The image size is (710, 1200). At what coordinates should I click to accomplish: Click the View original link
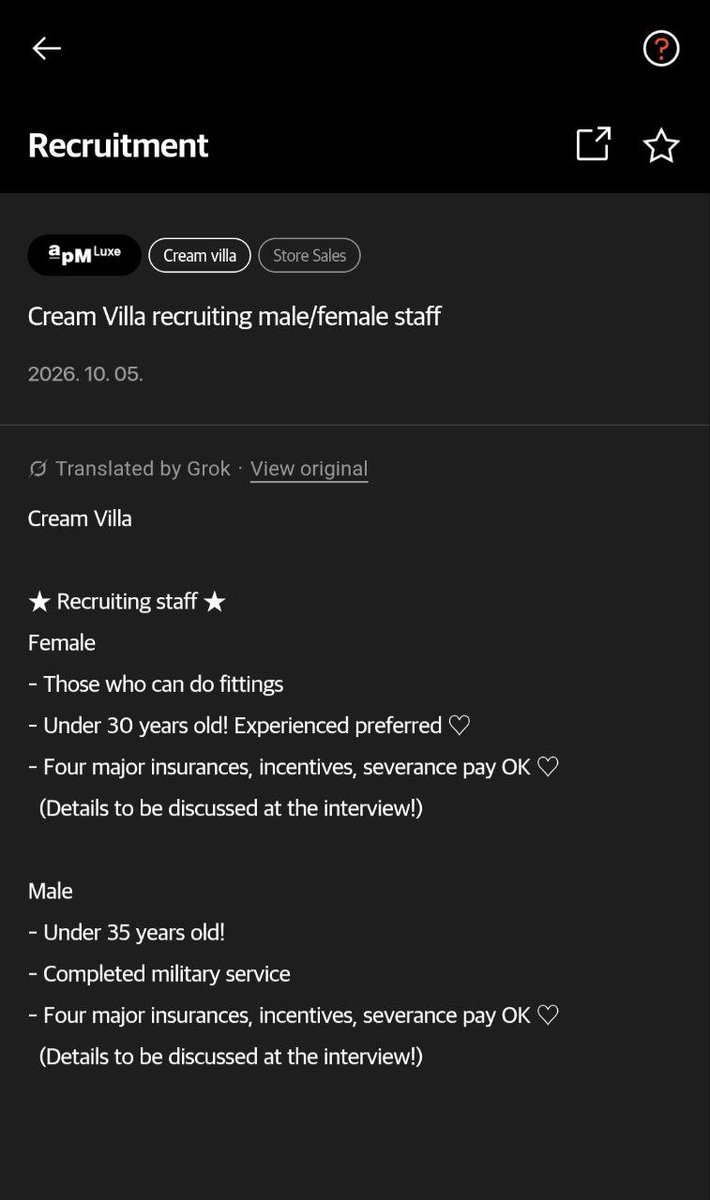tap(309, 469)
